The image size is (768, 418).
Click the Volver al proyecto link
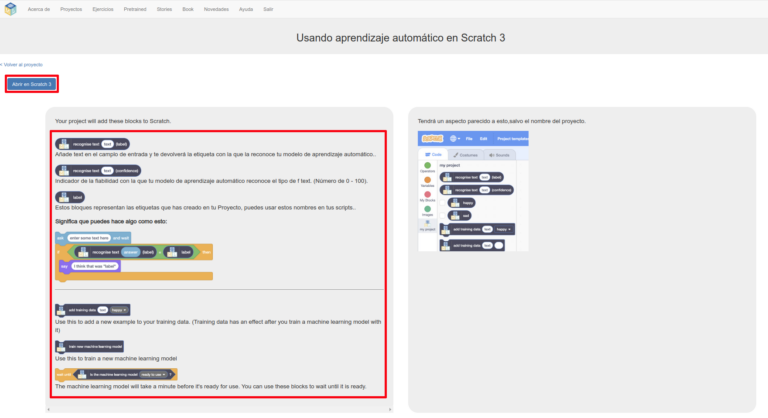pyautogui.click(x=22, y=64)
